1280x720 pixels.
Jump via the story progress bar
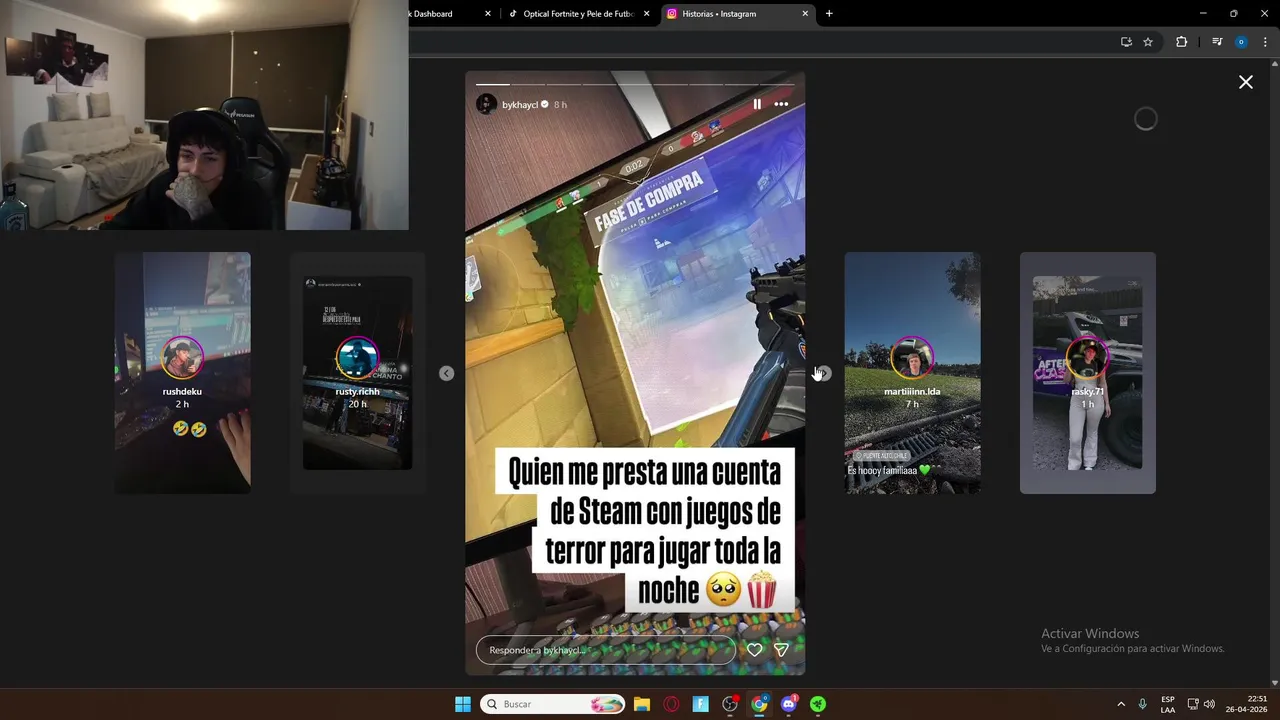[635, 83]
